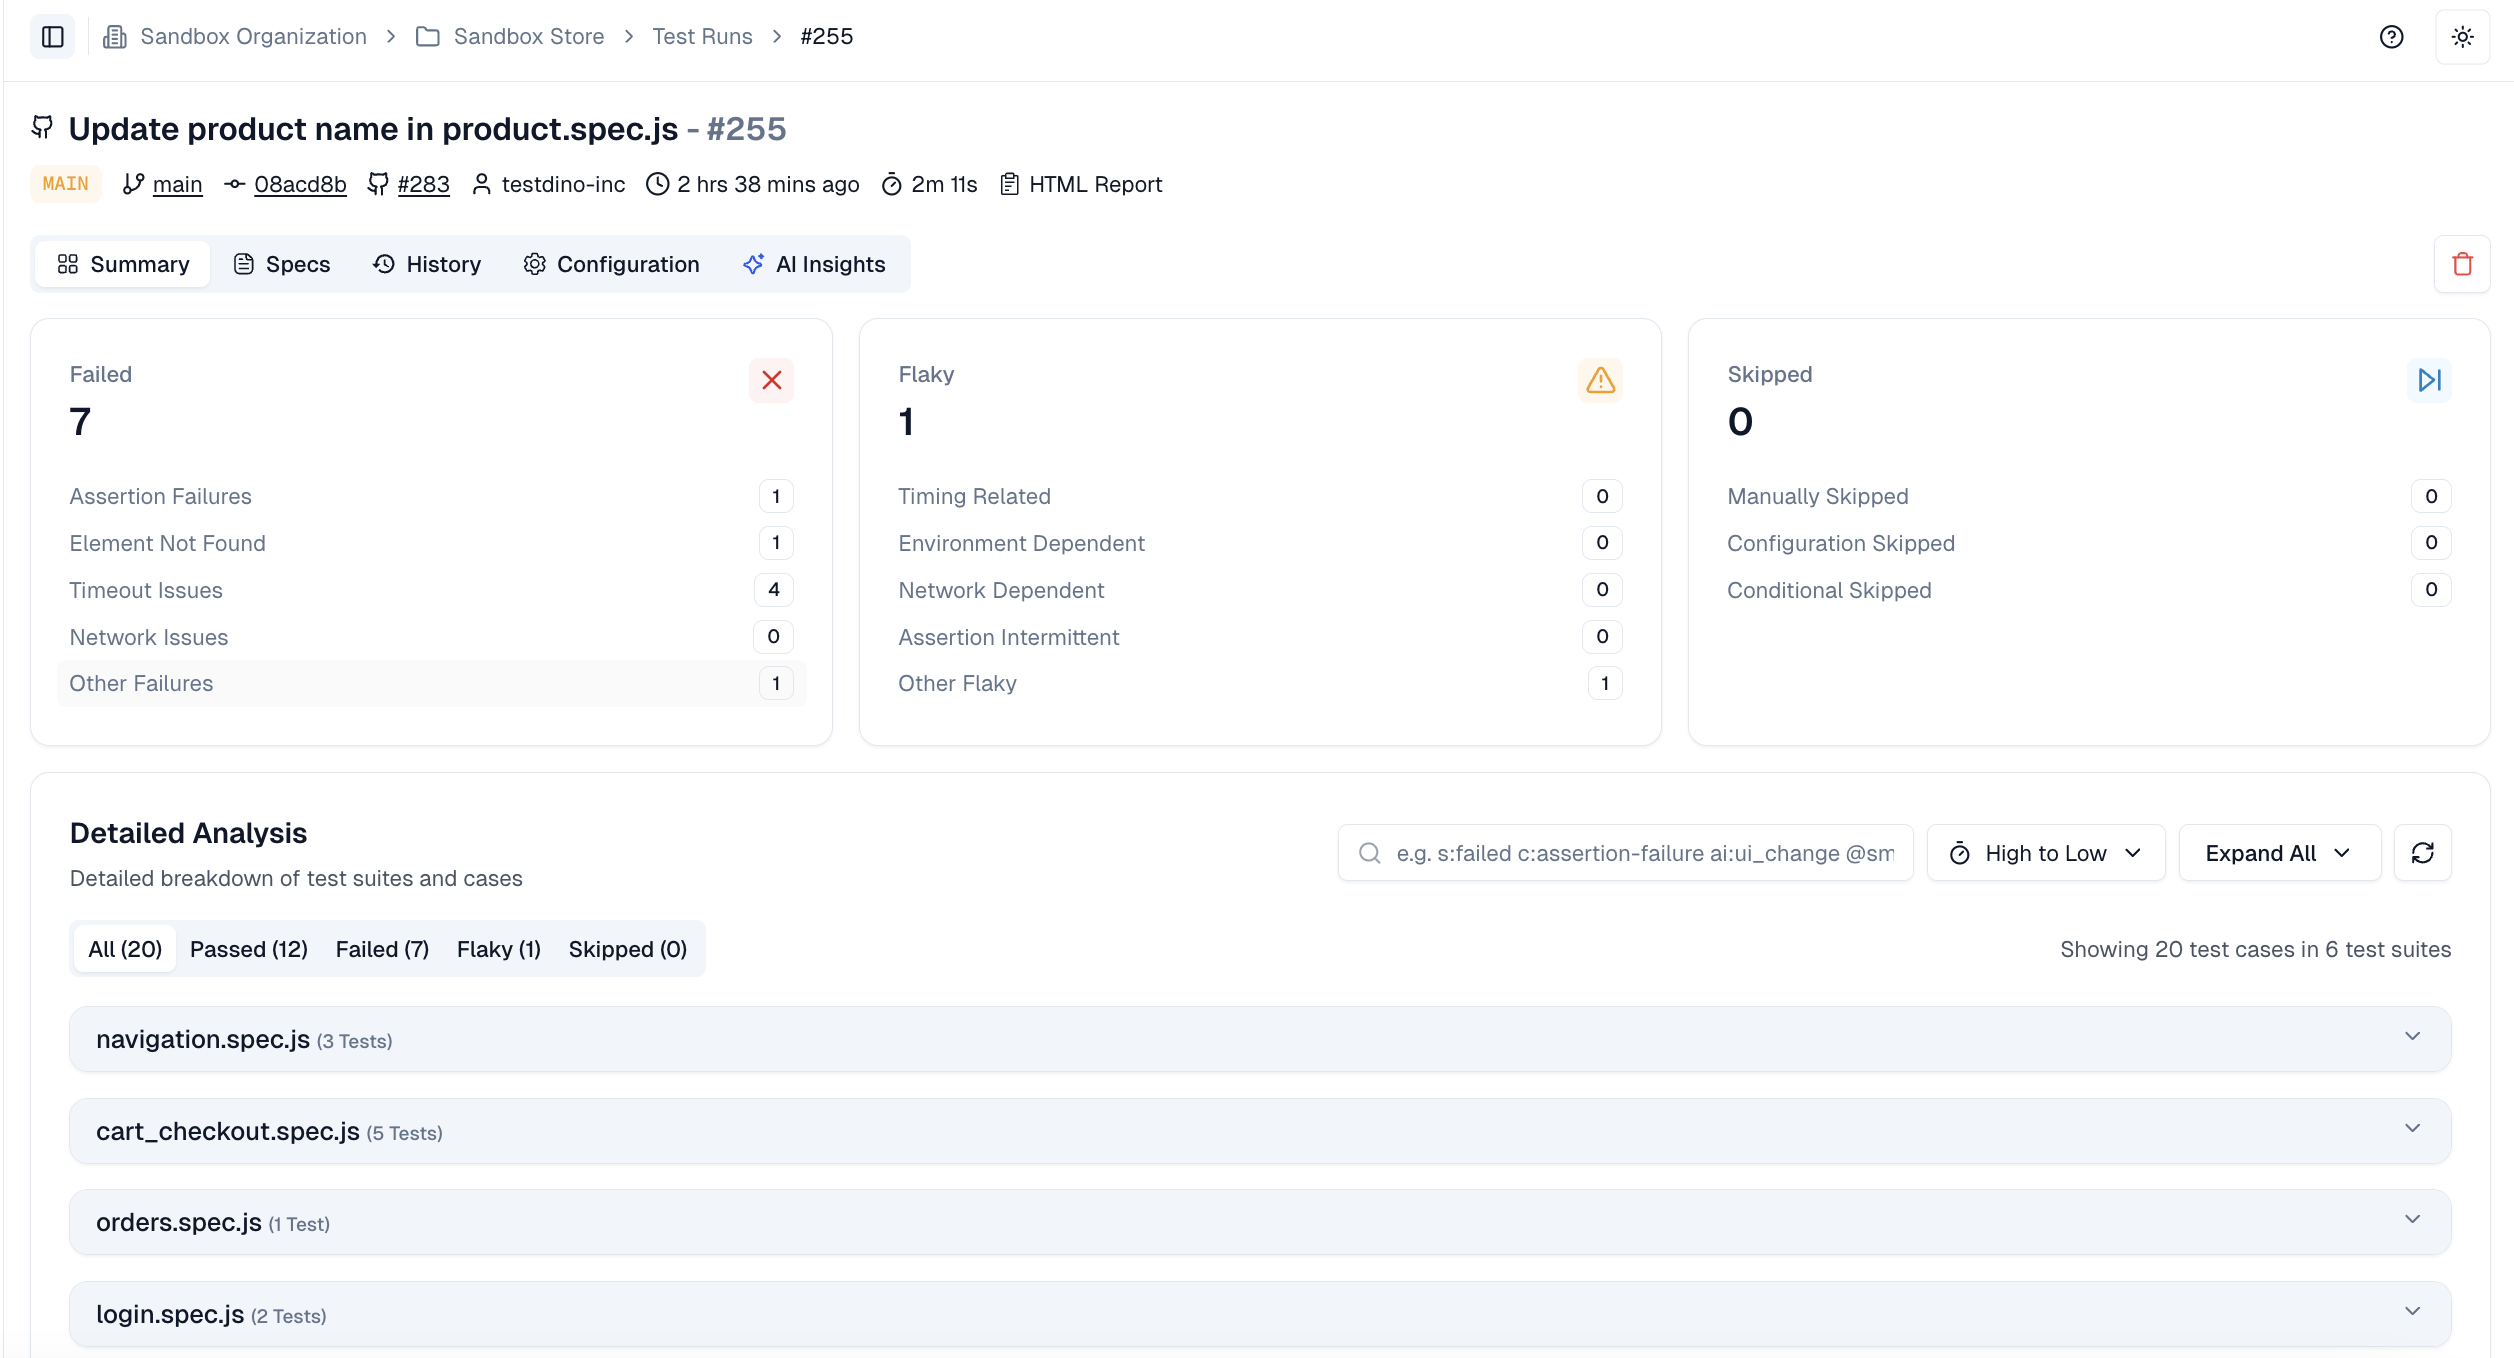Click the Skipped skip-forward icon

(x=2429, y=380)
